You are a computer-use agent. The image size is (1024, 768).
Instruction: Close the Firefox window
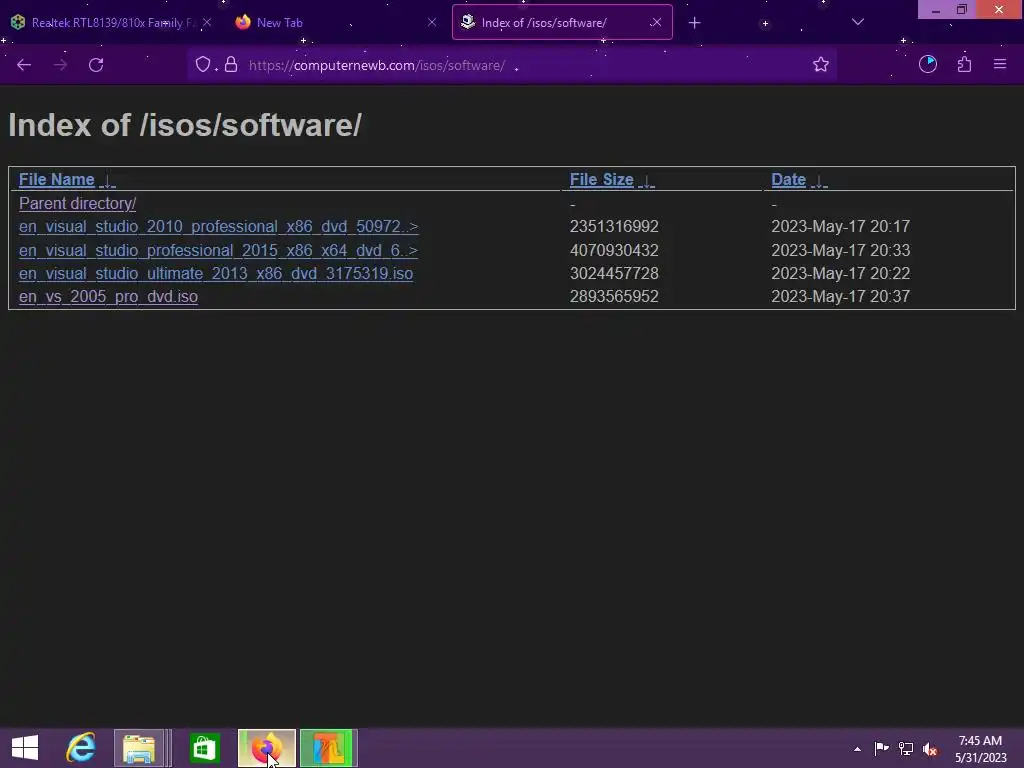[x=999, y=10]
